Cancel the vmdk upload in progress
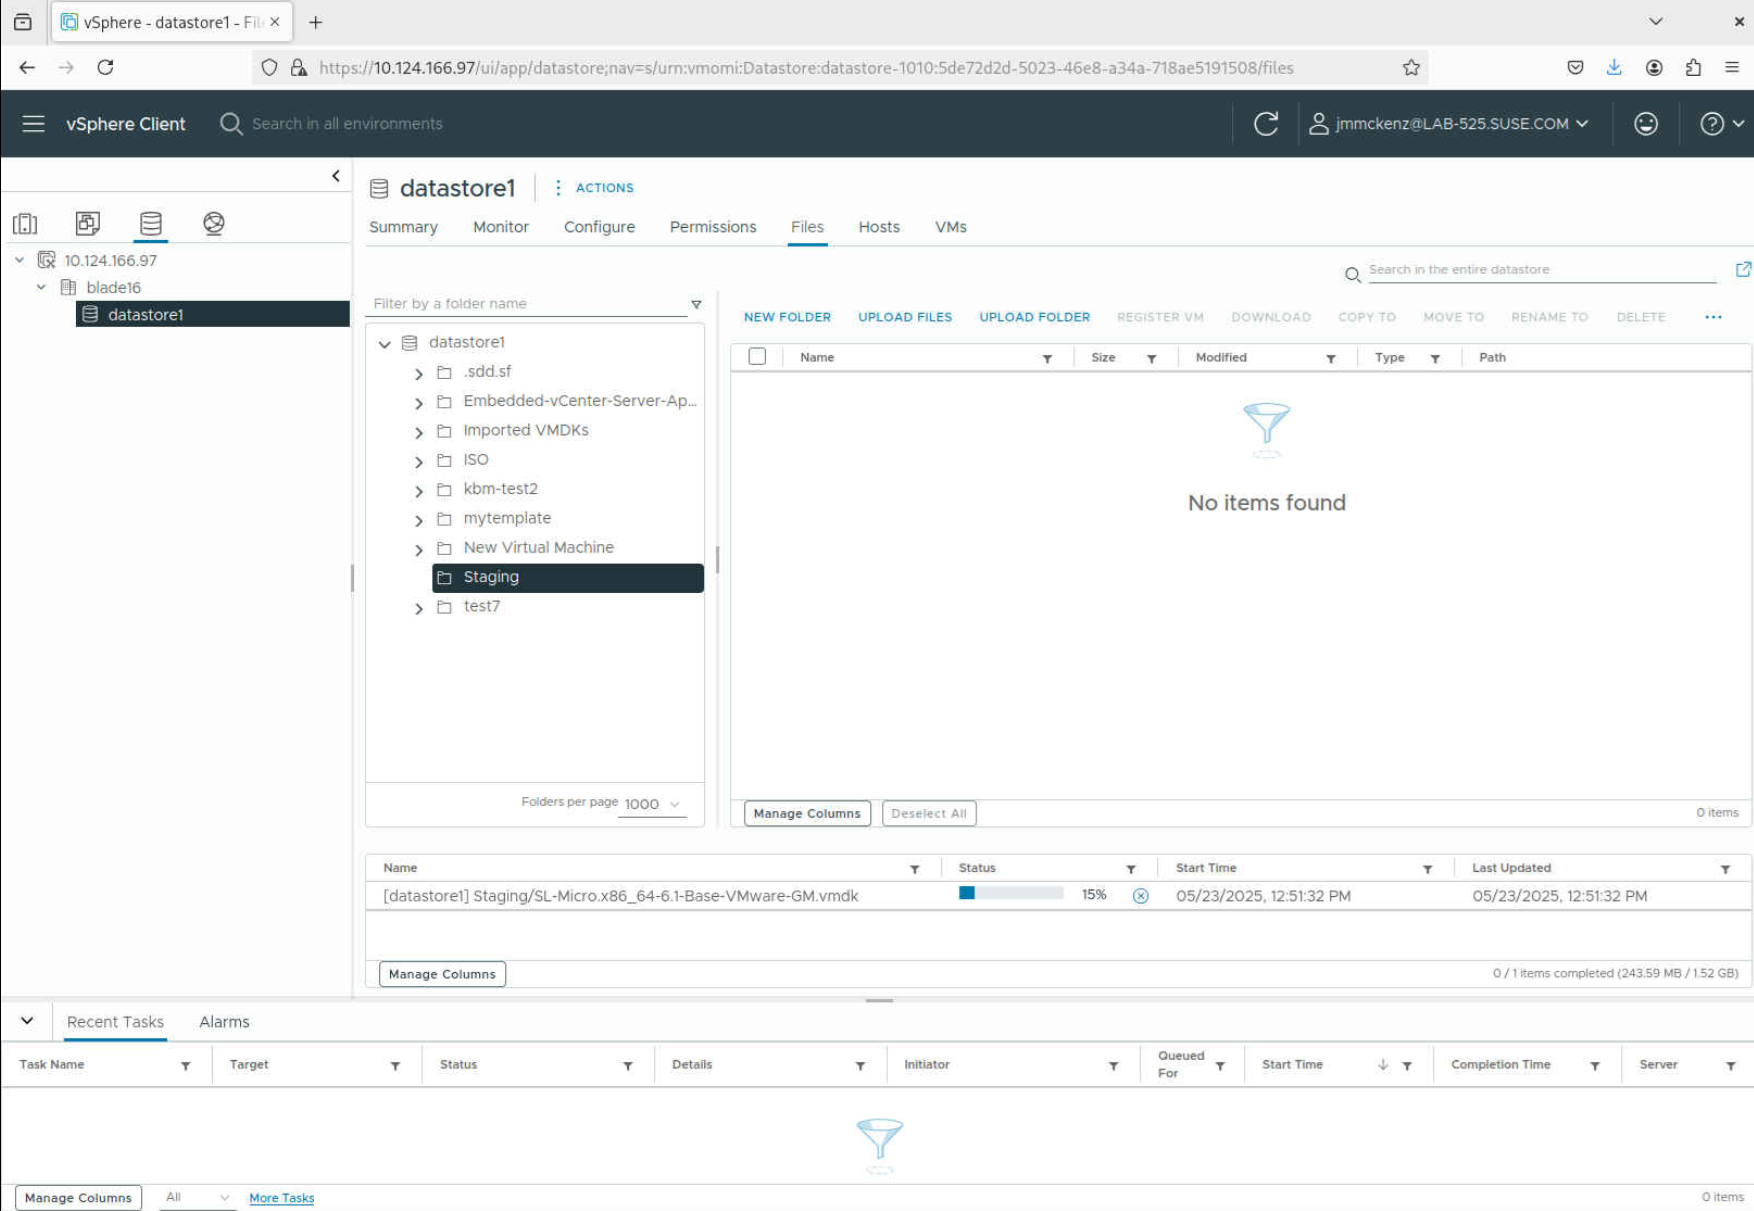The height and width of the screenshot is (1211, 1754). 1140,896
